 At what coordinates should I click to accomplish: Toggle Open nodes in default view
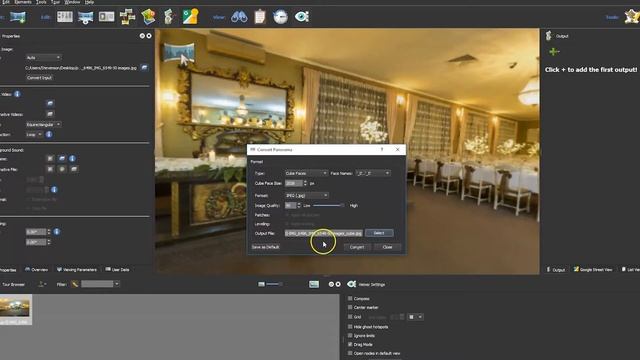(350, 353)
